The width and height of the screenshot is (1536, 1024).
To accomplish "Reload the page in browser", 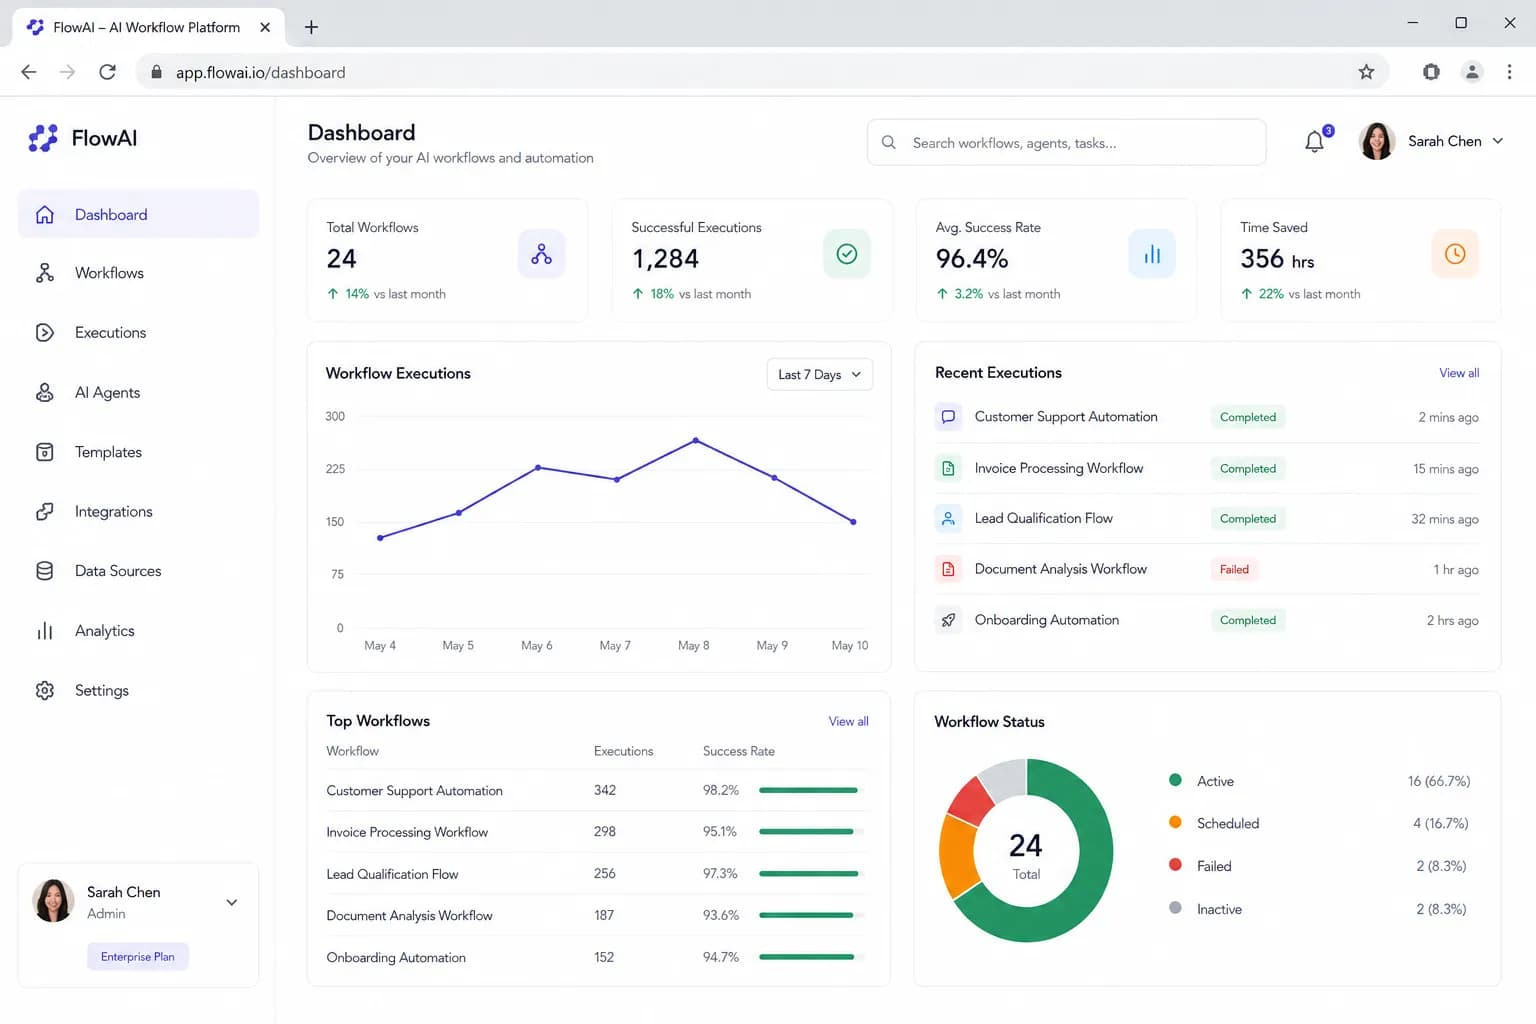I will pyautogui.click(x=107, y=72).
